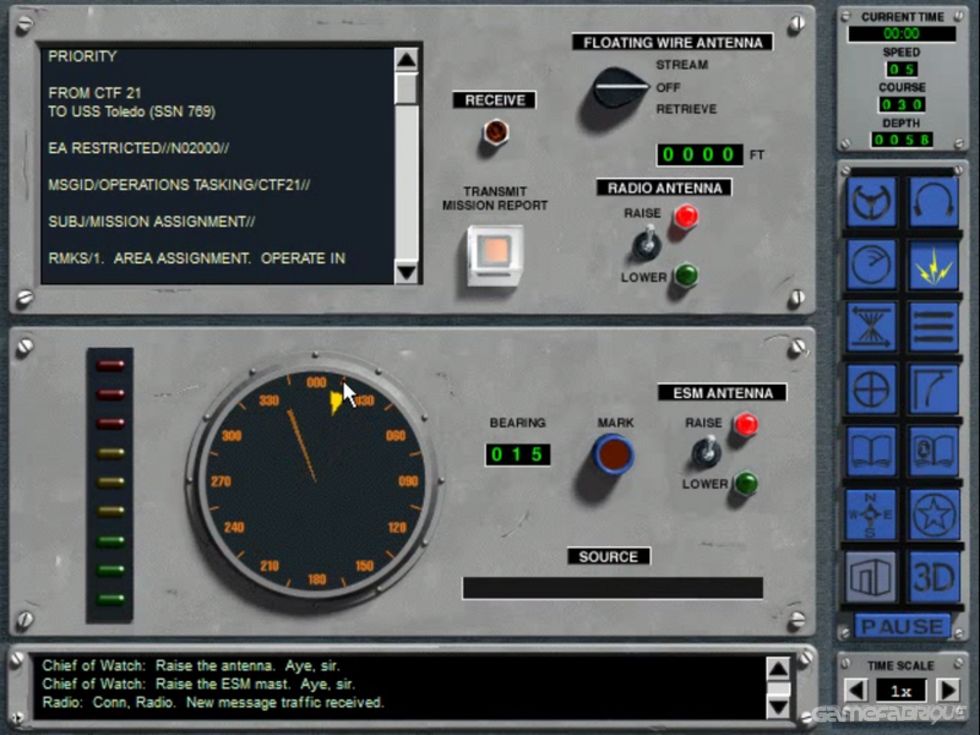Viewport: 980px width, 735px height.
Task: Open the star in circle icon
Action: click(x=934, y=514)
